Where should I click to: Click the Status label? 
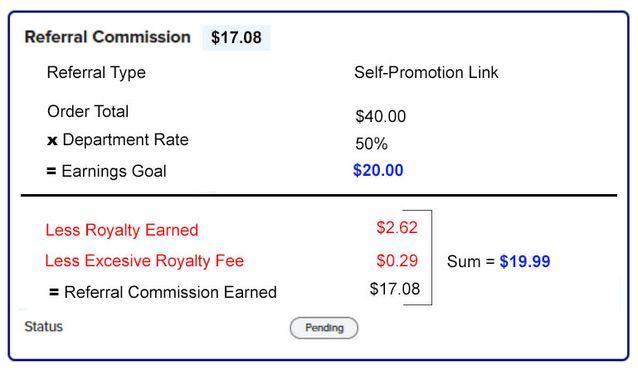[44, 326]
